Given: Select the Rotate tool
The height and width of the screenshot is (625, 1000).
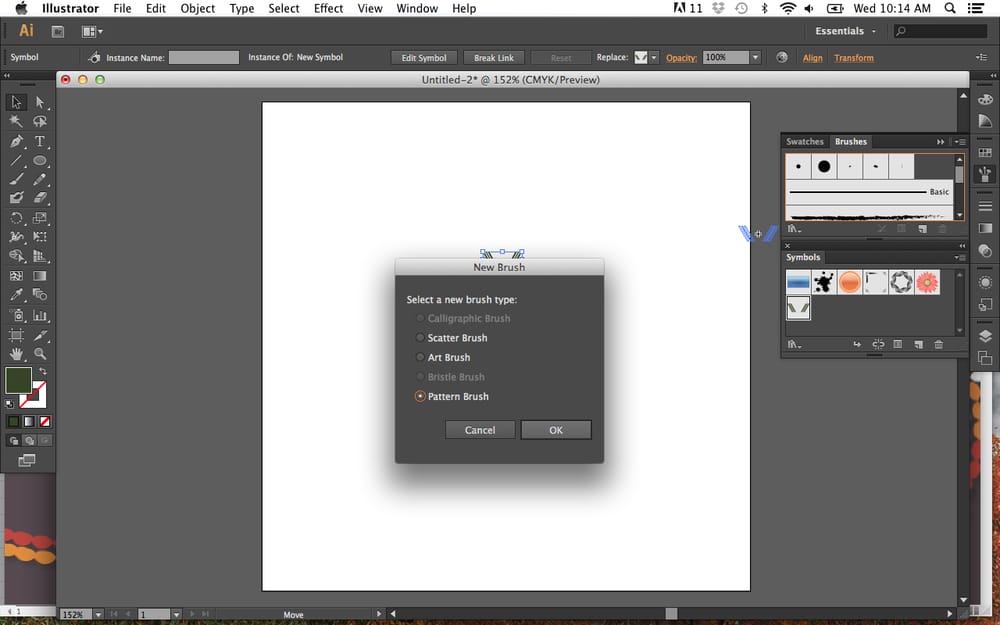Looking at the screenshot, I should click(16, 218).
